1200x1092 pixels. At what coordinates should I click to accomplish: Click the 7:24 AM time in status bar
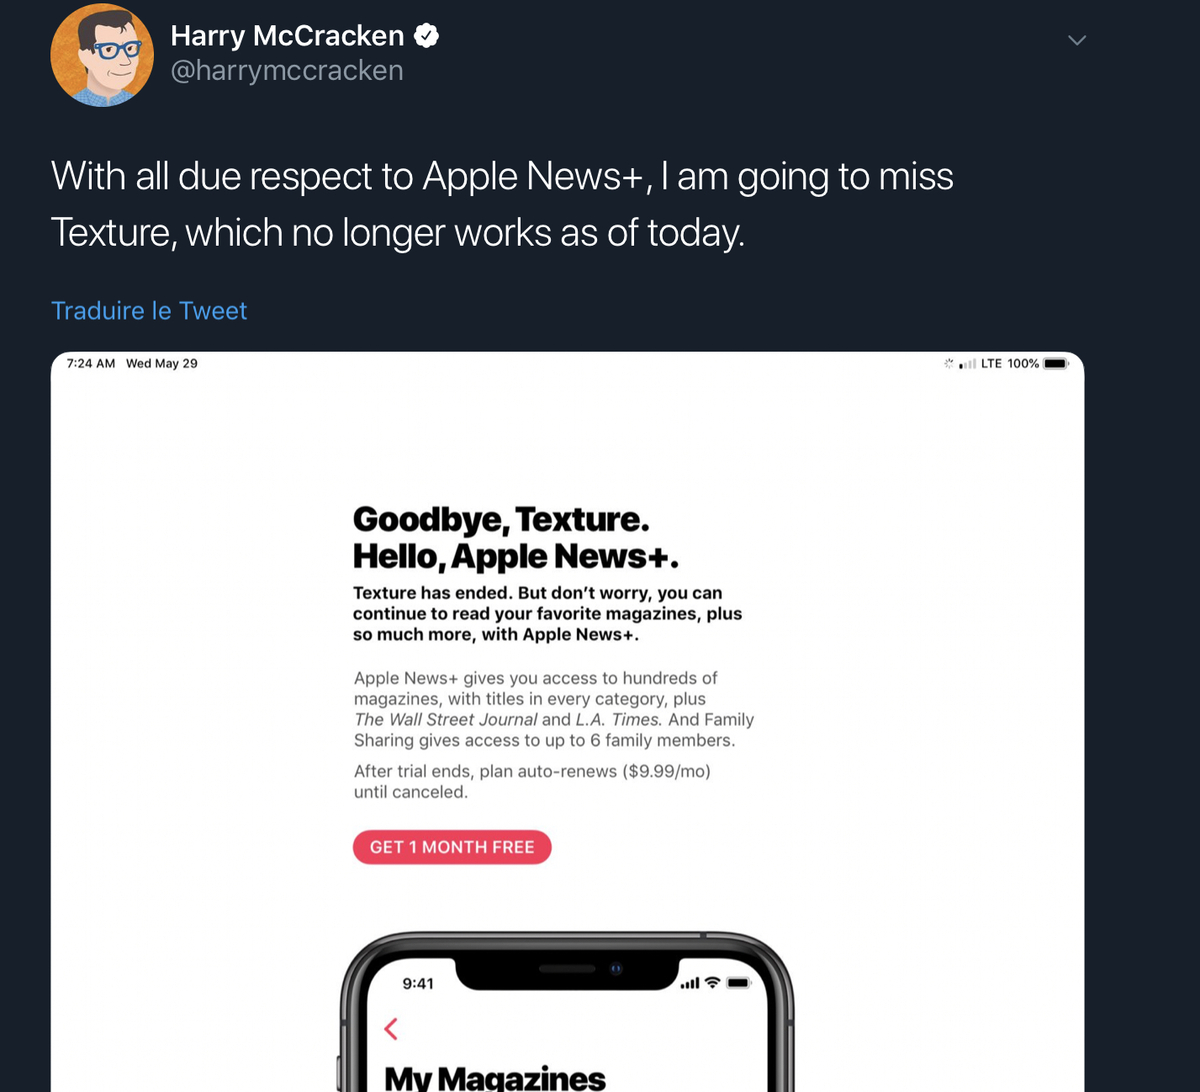[90, 364]
